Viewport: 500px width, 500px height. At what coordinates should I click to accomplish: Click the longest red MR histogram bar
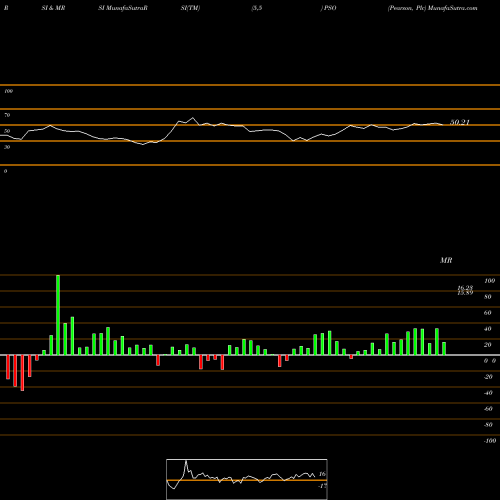coord(22,373)
